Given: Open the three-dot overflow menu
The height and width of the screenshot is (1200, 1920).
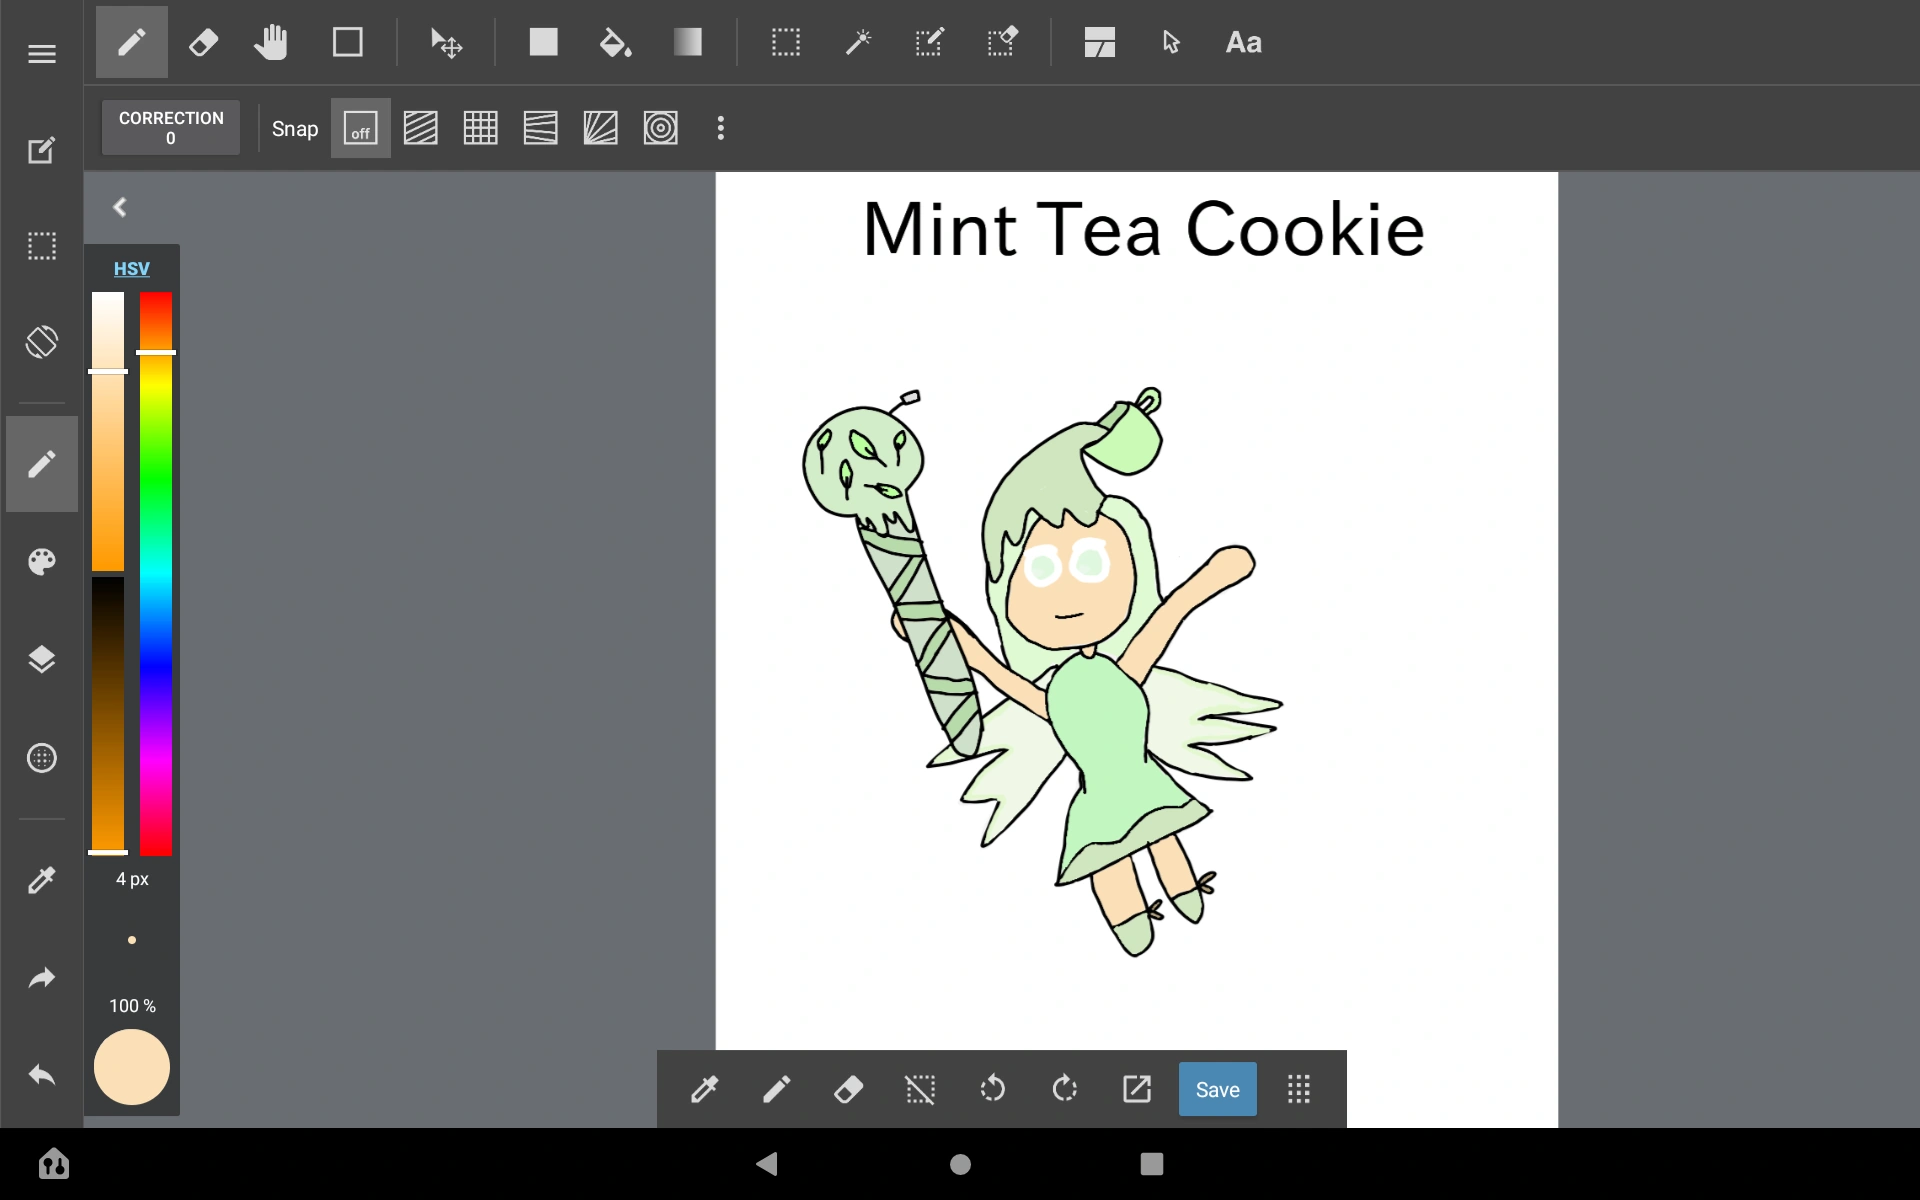Looking at the screenshot, I should pyautogui.click(x=721, y=128).
